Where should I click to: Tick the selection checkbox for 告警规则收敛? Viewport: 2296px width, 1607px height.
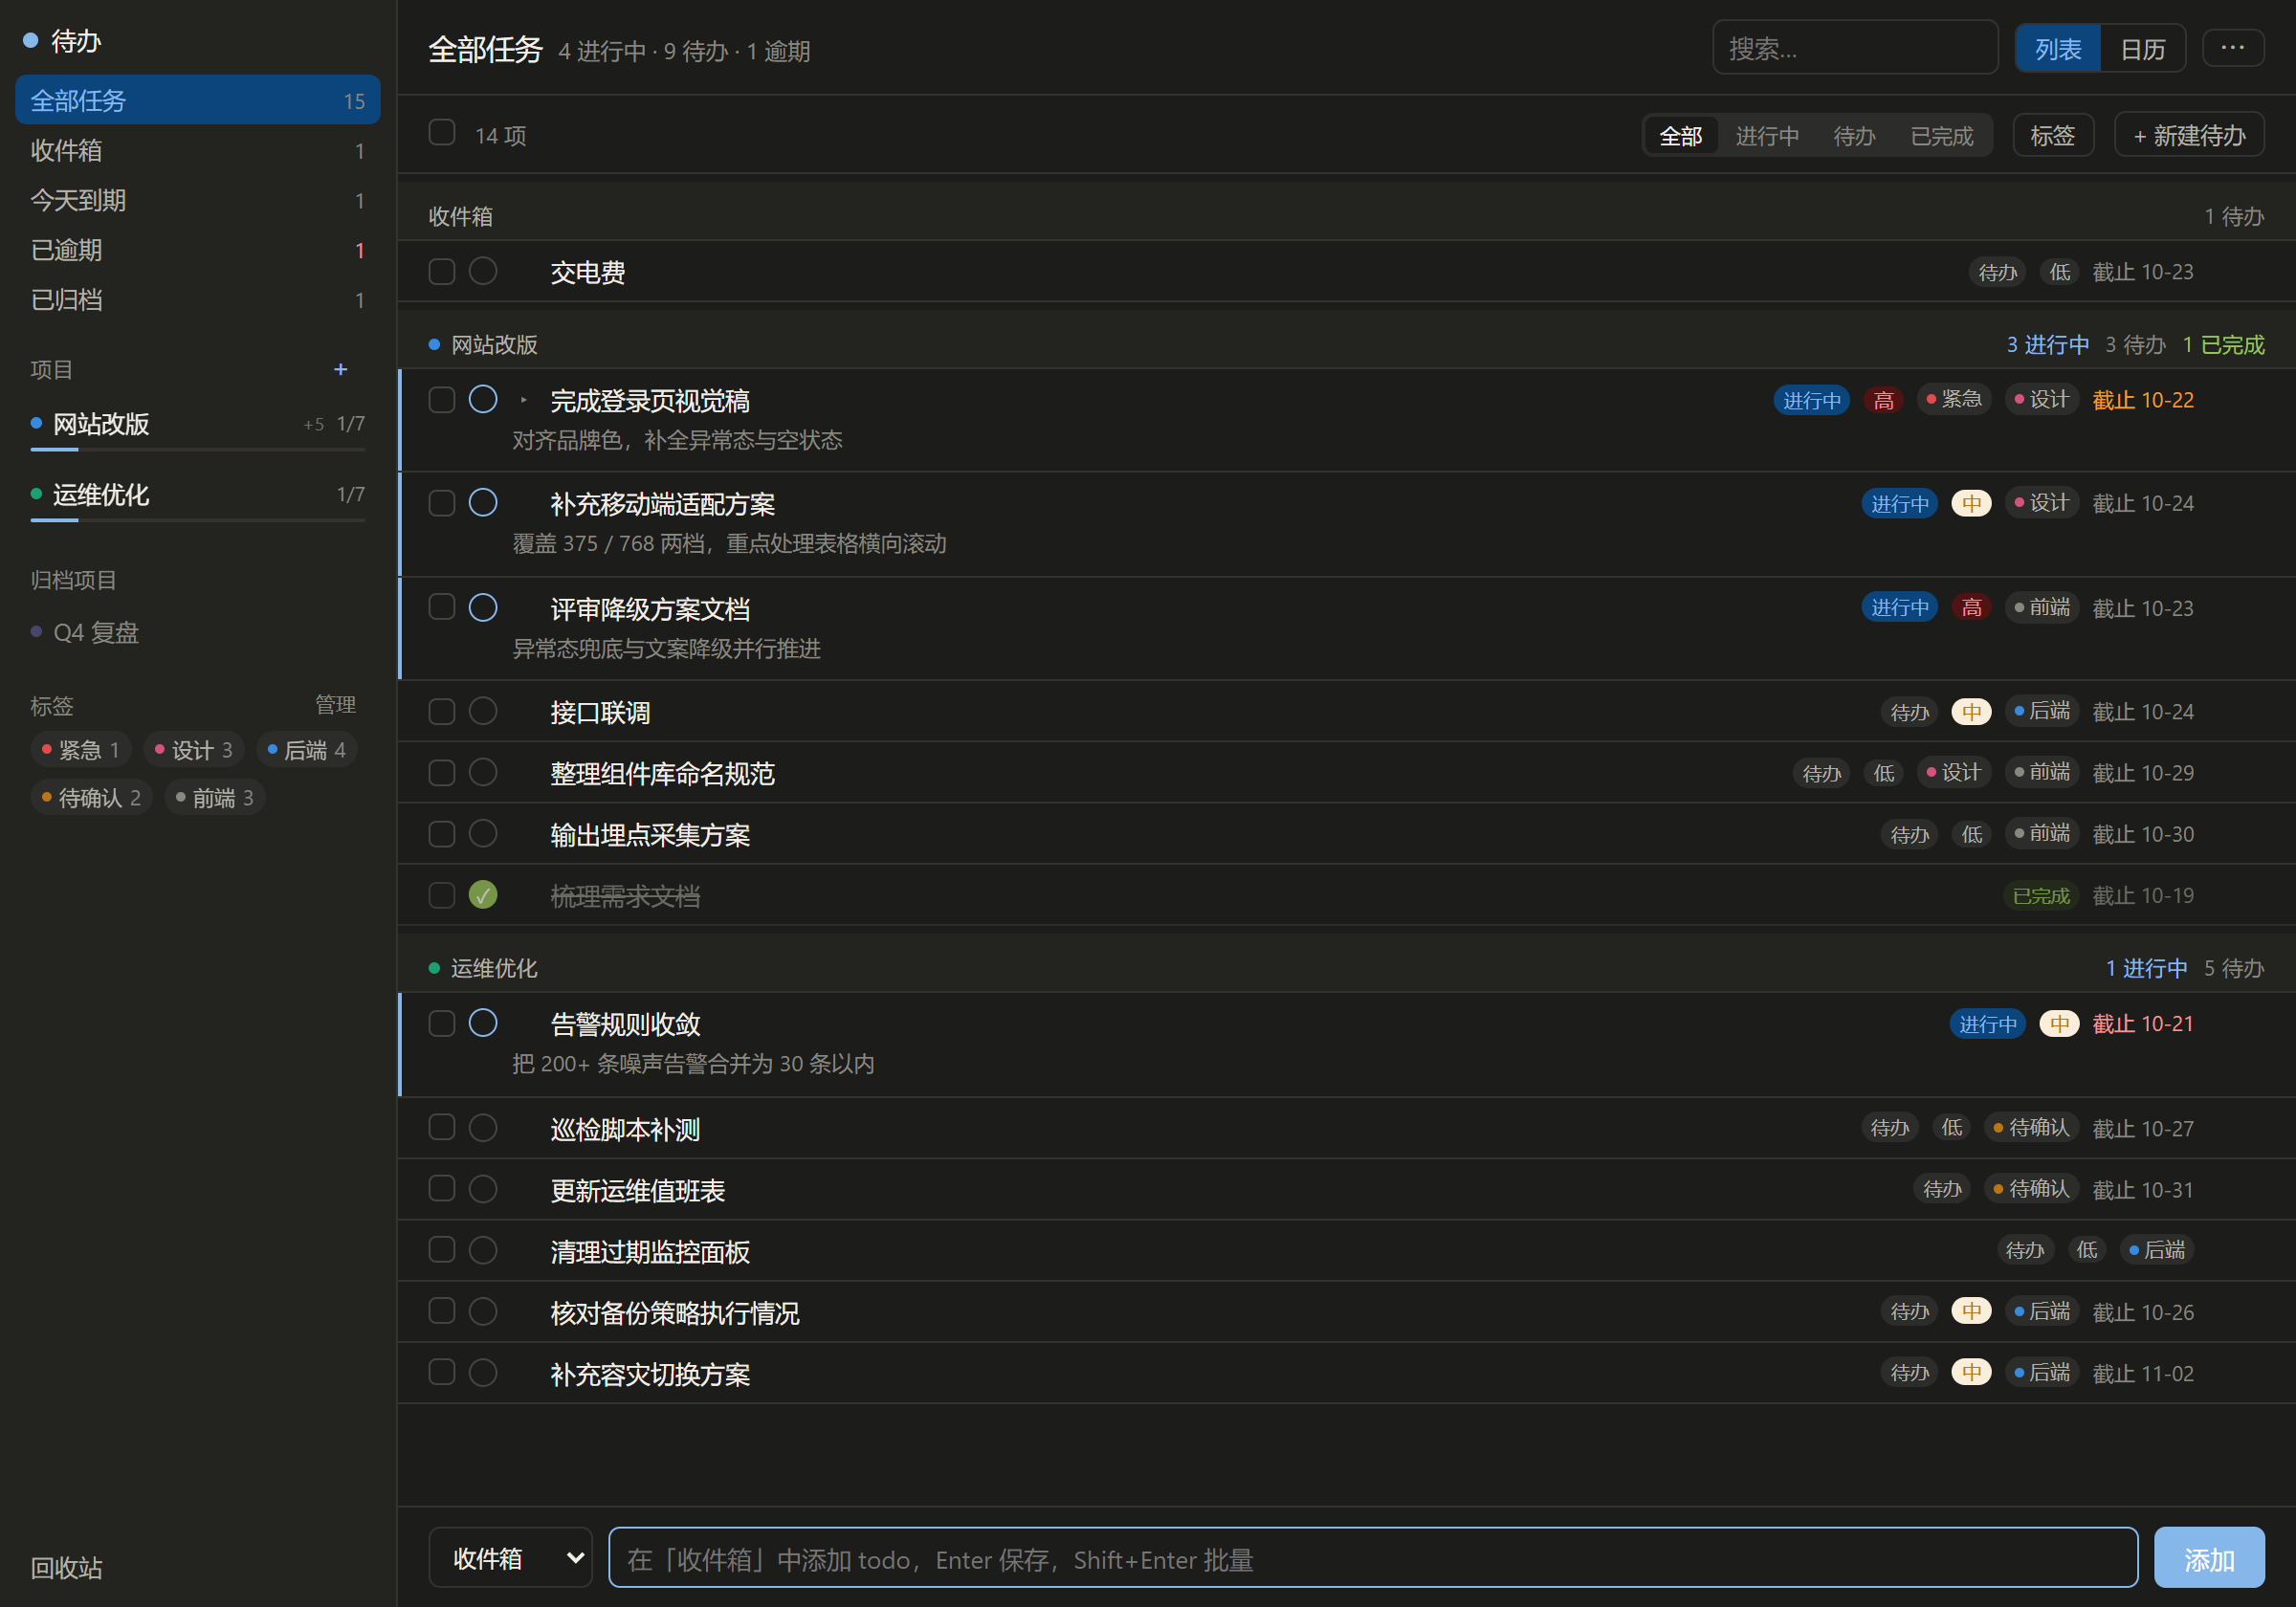(442, 1023)
